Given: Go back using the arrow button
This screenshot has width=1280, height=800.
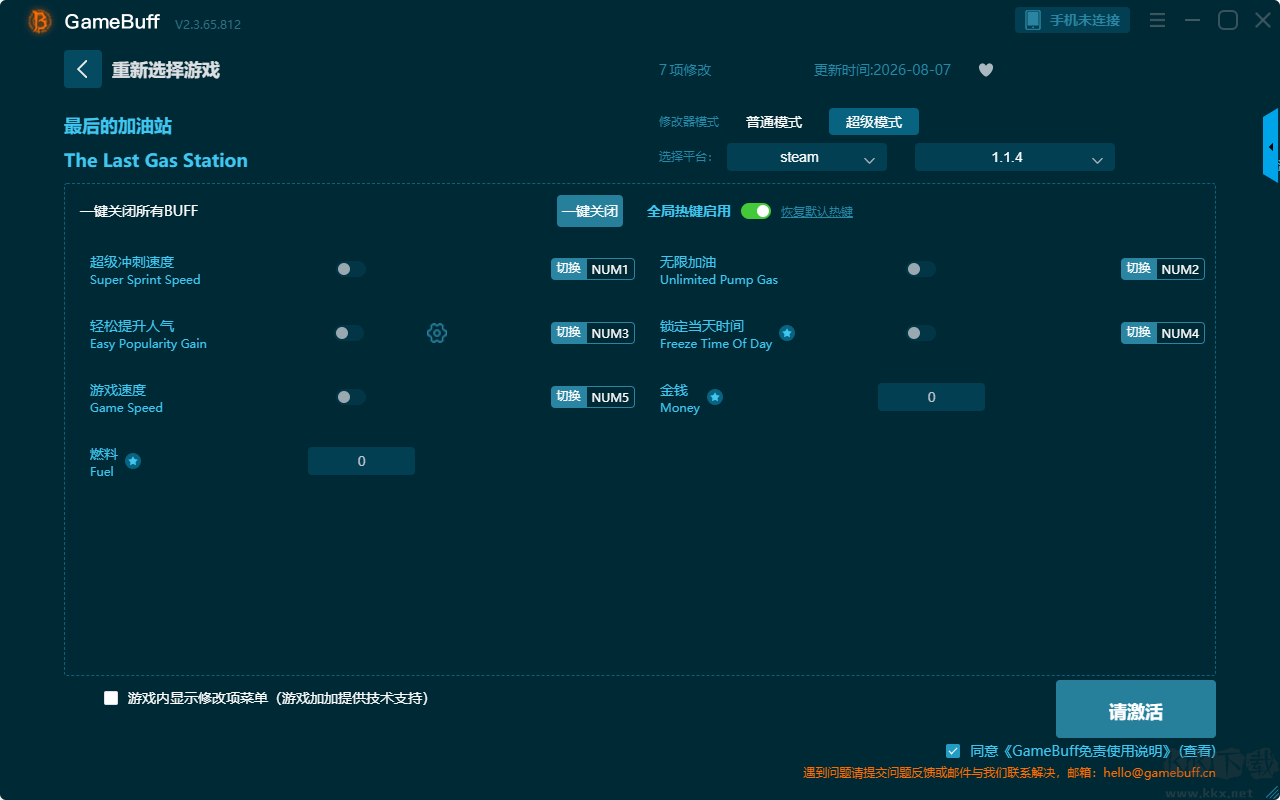Looking at the screenshot, I should pos(83,69).
